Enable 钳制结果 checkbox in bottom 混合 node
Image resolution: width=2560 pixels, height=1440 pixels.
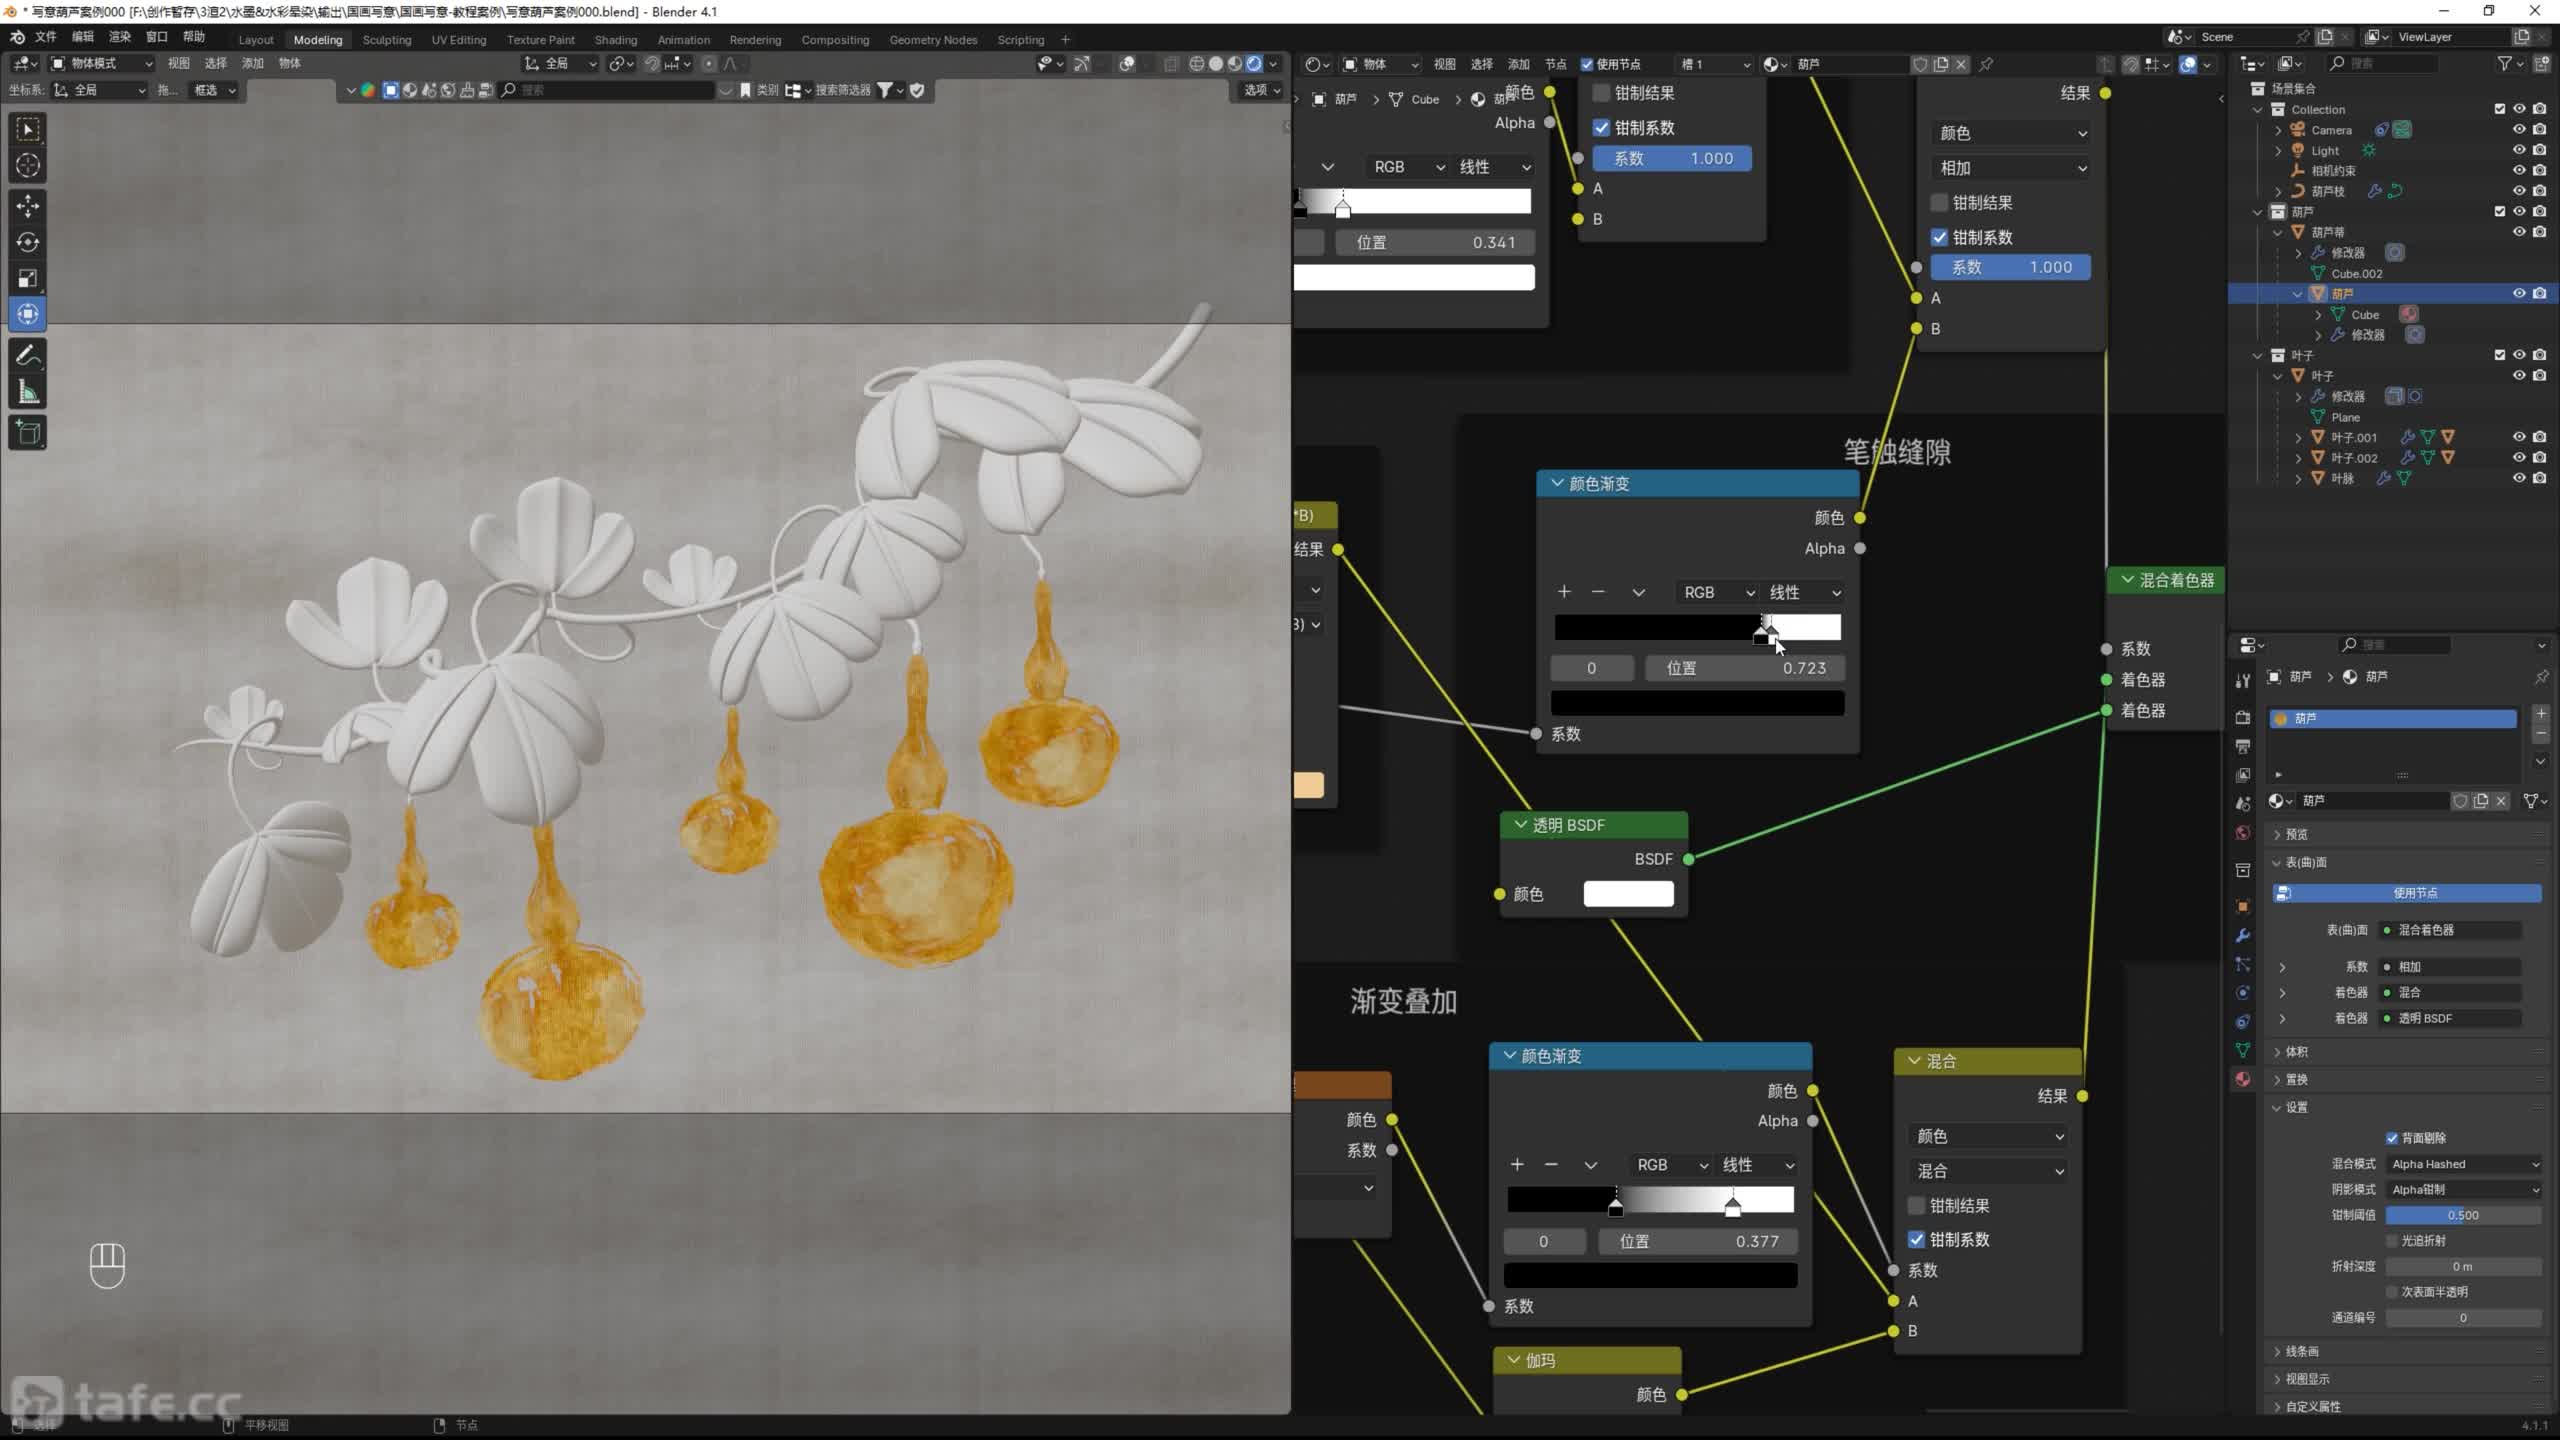(1916, 1205)
